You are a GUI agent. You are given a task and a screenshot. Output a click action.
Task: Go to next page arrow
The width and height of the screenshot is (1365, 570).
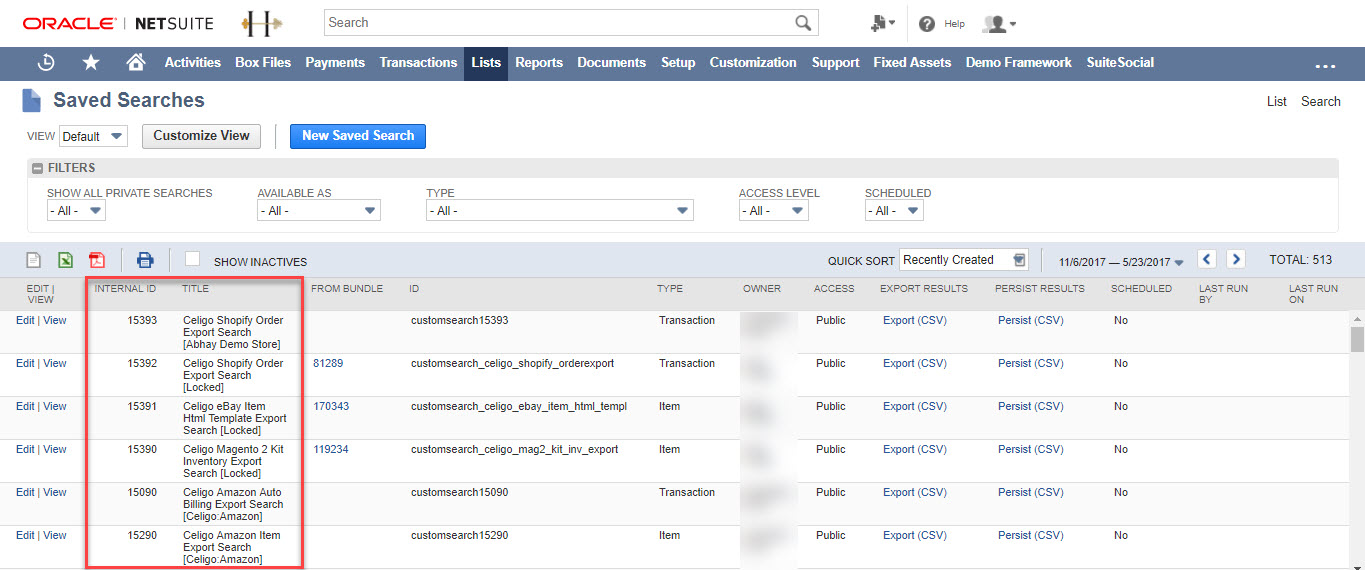point(1236,260)
